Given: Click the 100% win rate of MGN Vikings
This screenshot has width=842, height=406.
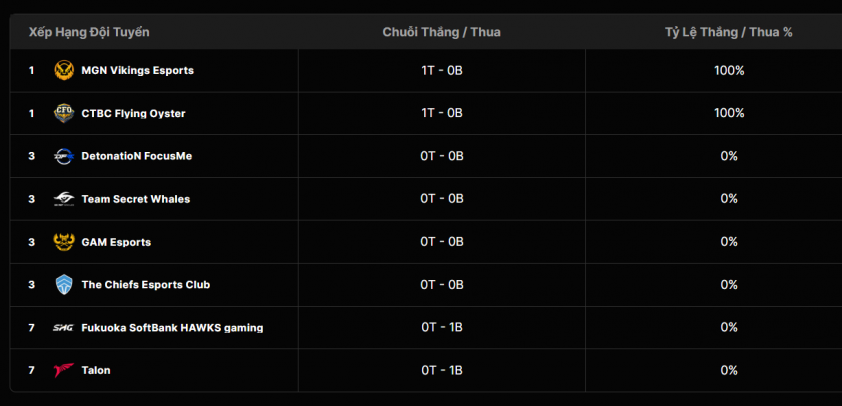Looking at the screenshot, I should pos(729,71).
